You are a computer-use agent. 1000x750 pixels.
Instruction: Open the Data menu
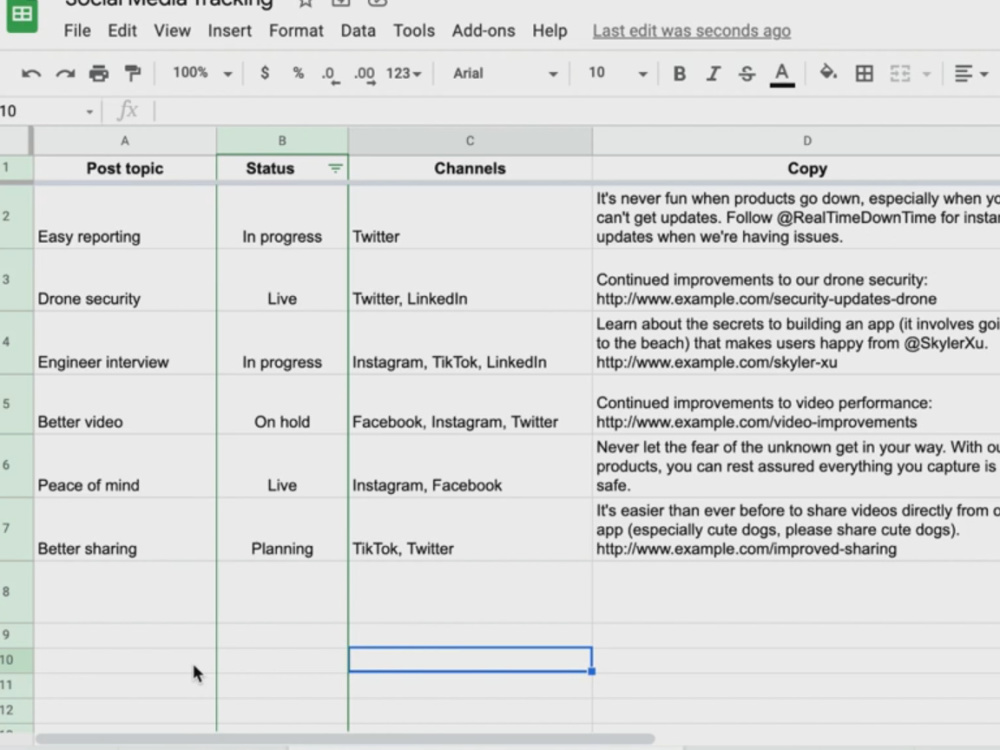pyautogui.click(x=358, y=31)
